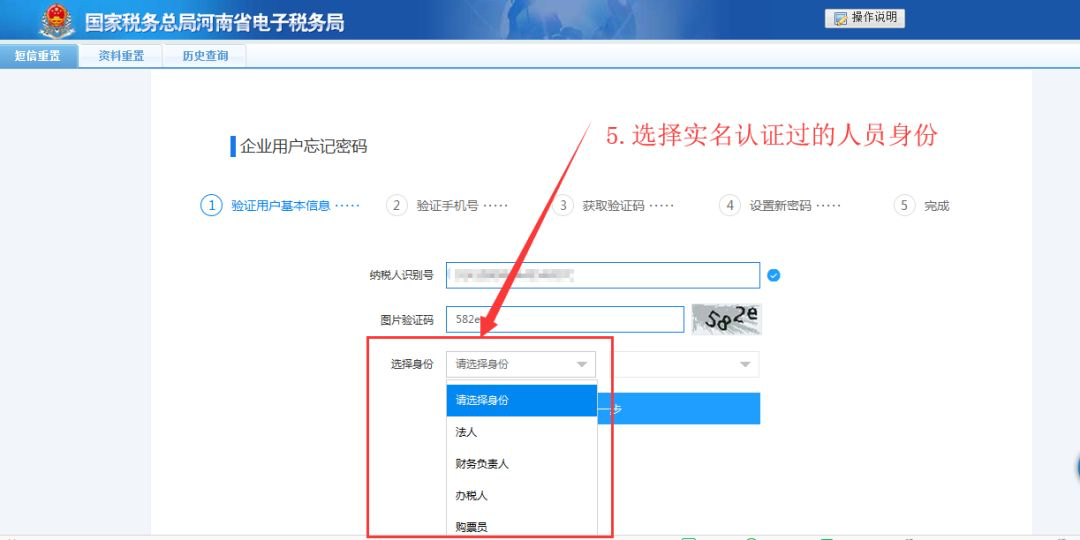This screenshot has height=540, width=1080.
Task: Open the 历史查询 tab
Action: 205,56
